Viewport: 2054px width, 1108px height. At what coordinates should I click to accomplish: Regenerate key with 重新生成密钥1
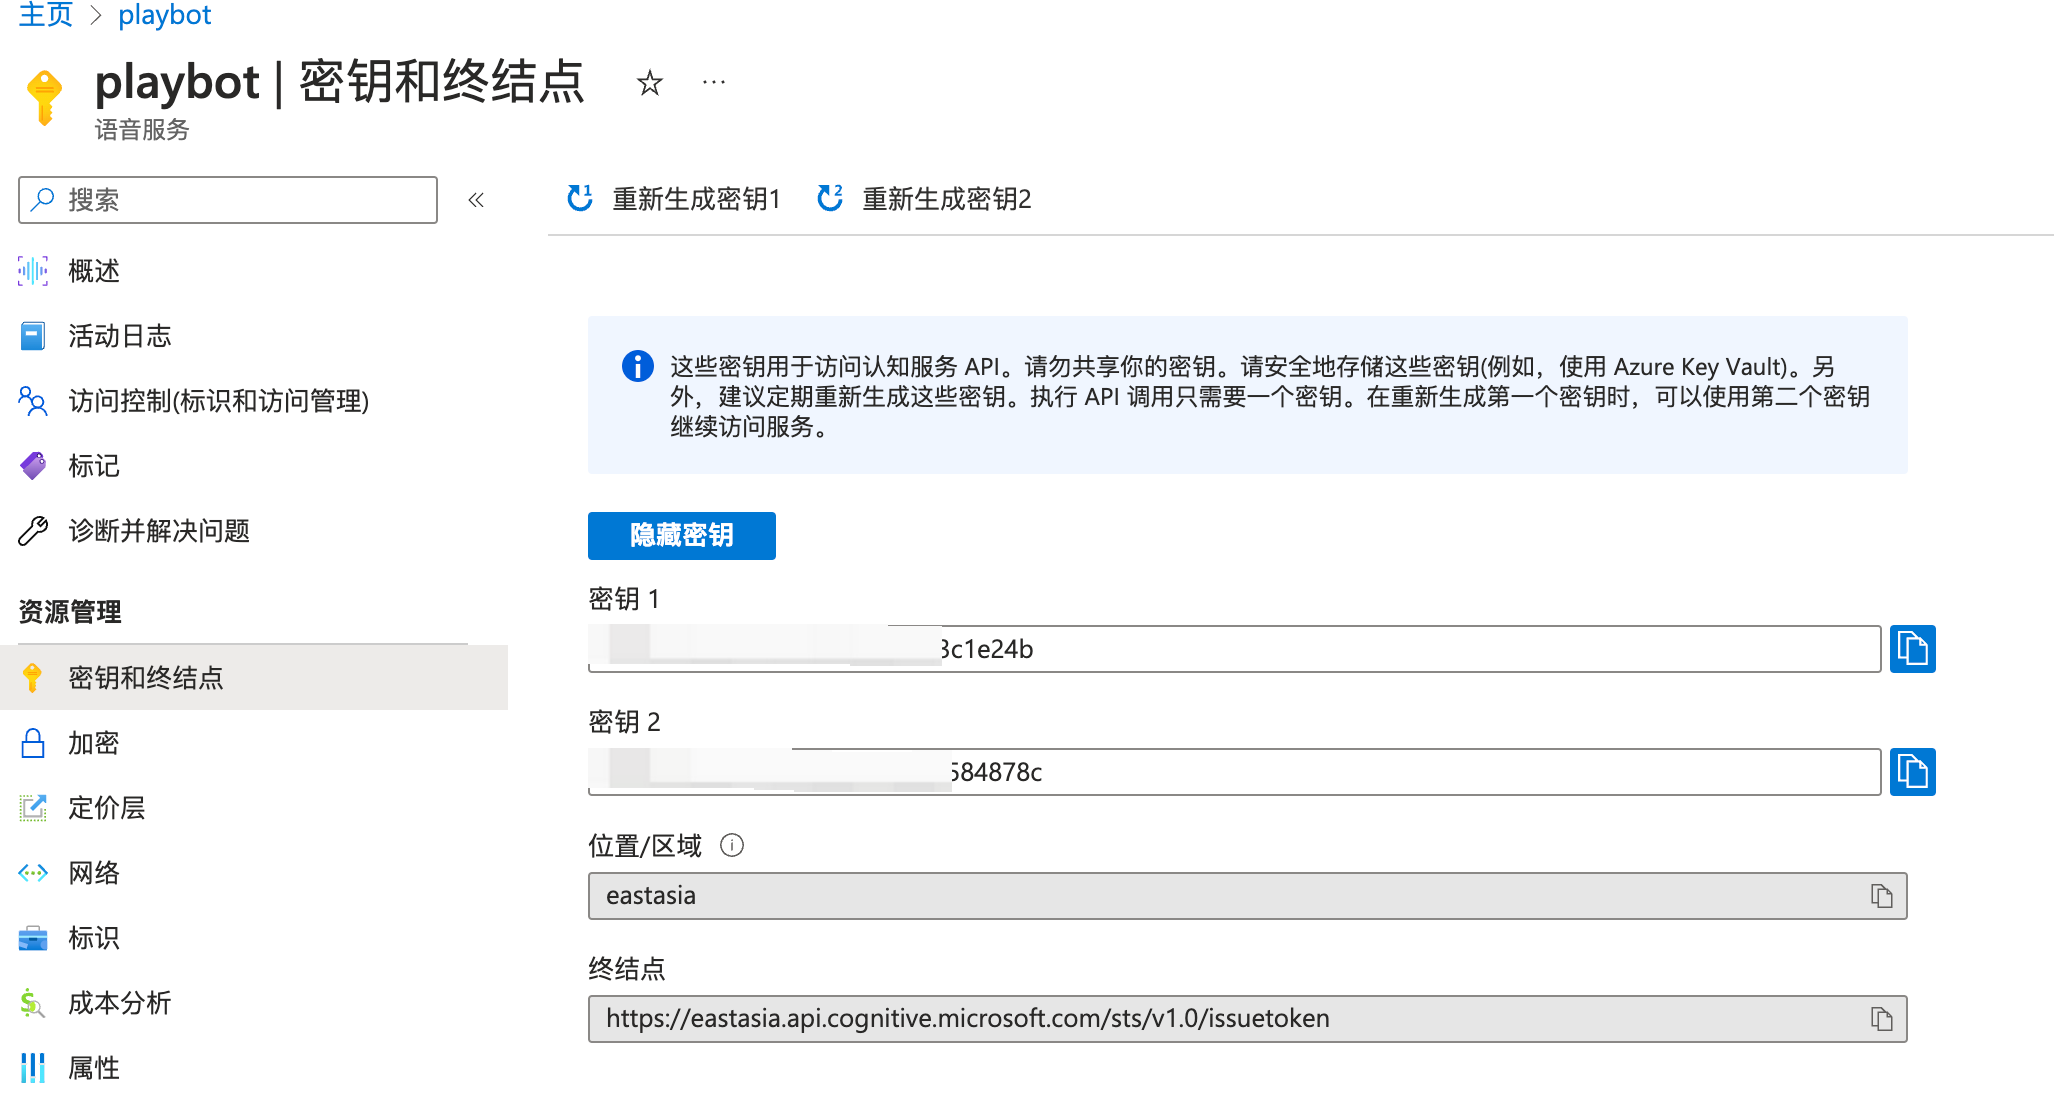696,199
